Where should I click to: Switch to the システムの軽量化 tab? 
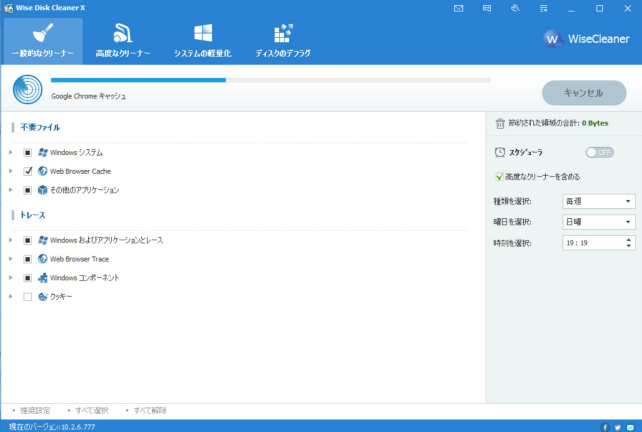[x=203, y=41]
